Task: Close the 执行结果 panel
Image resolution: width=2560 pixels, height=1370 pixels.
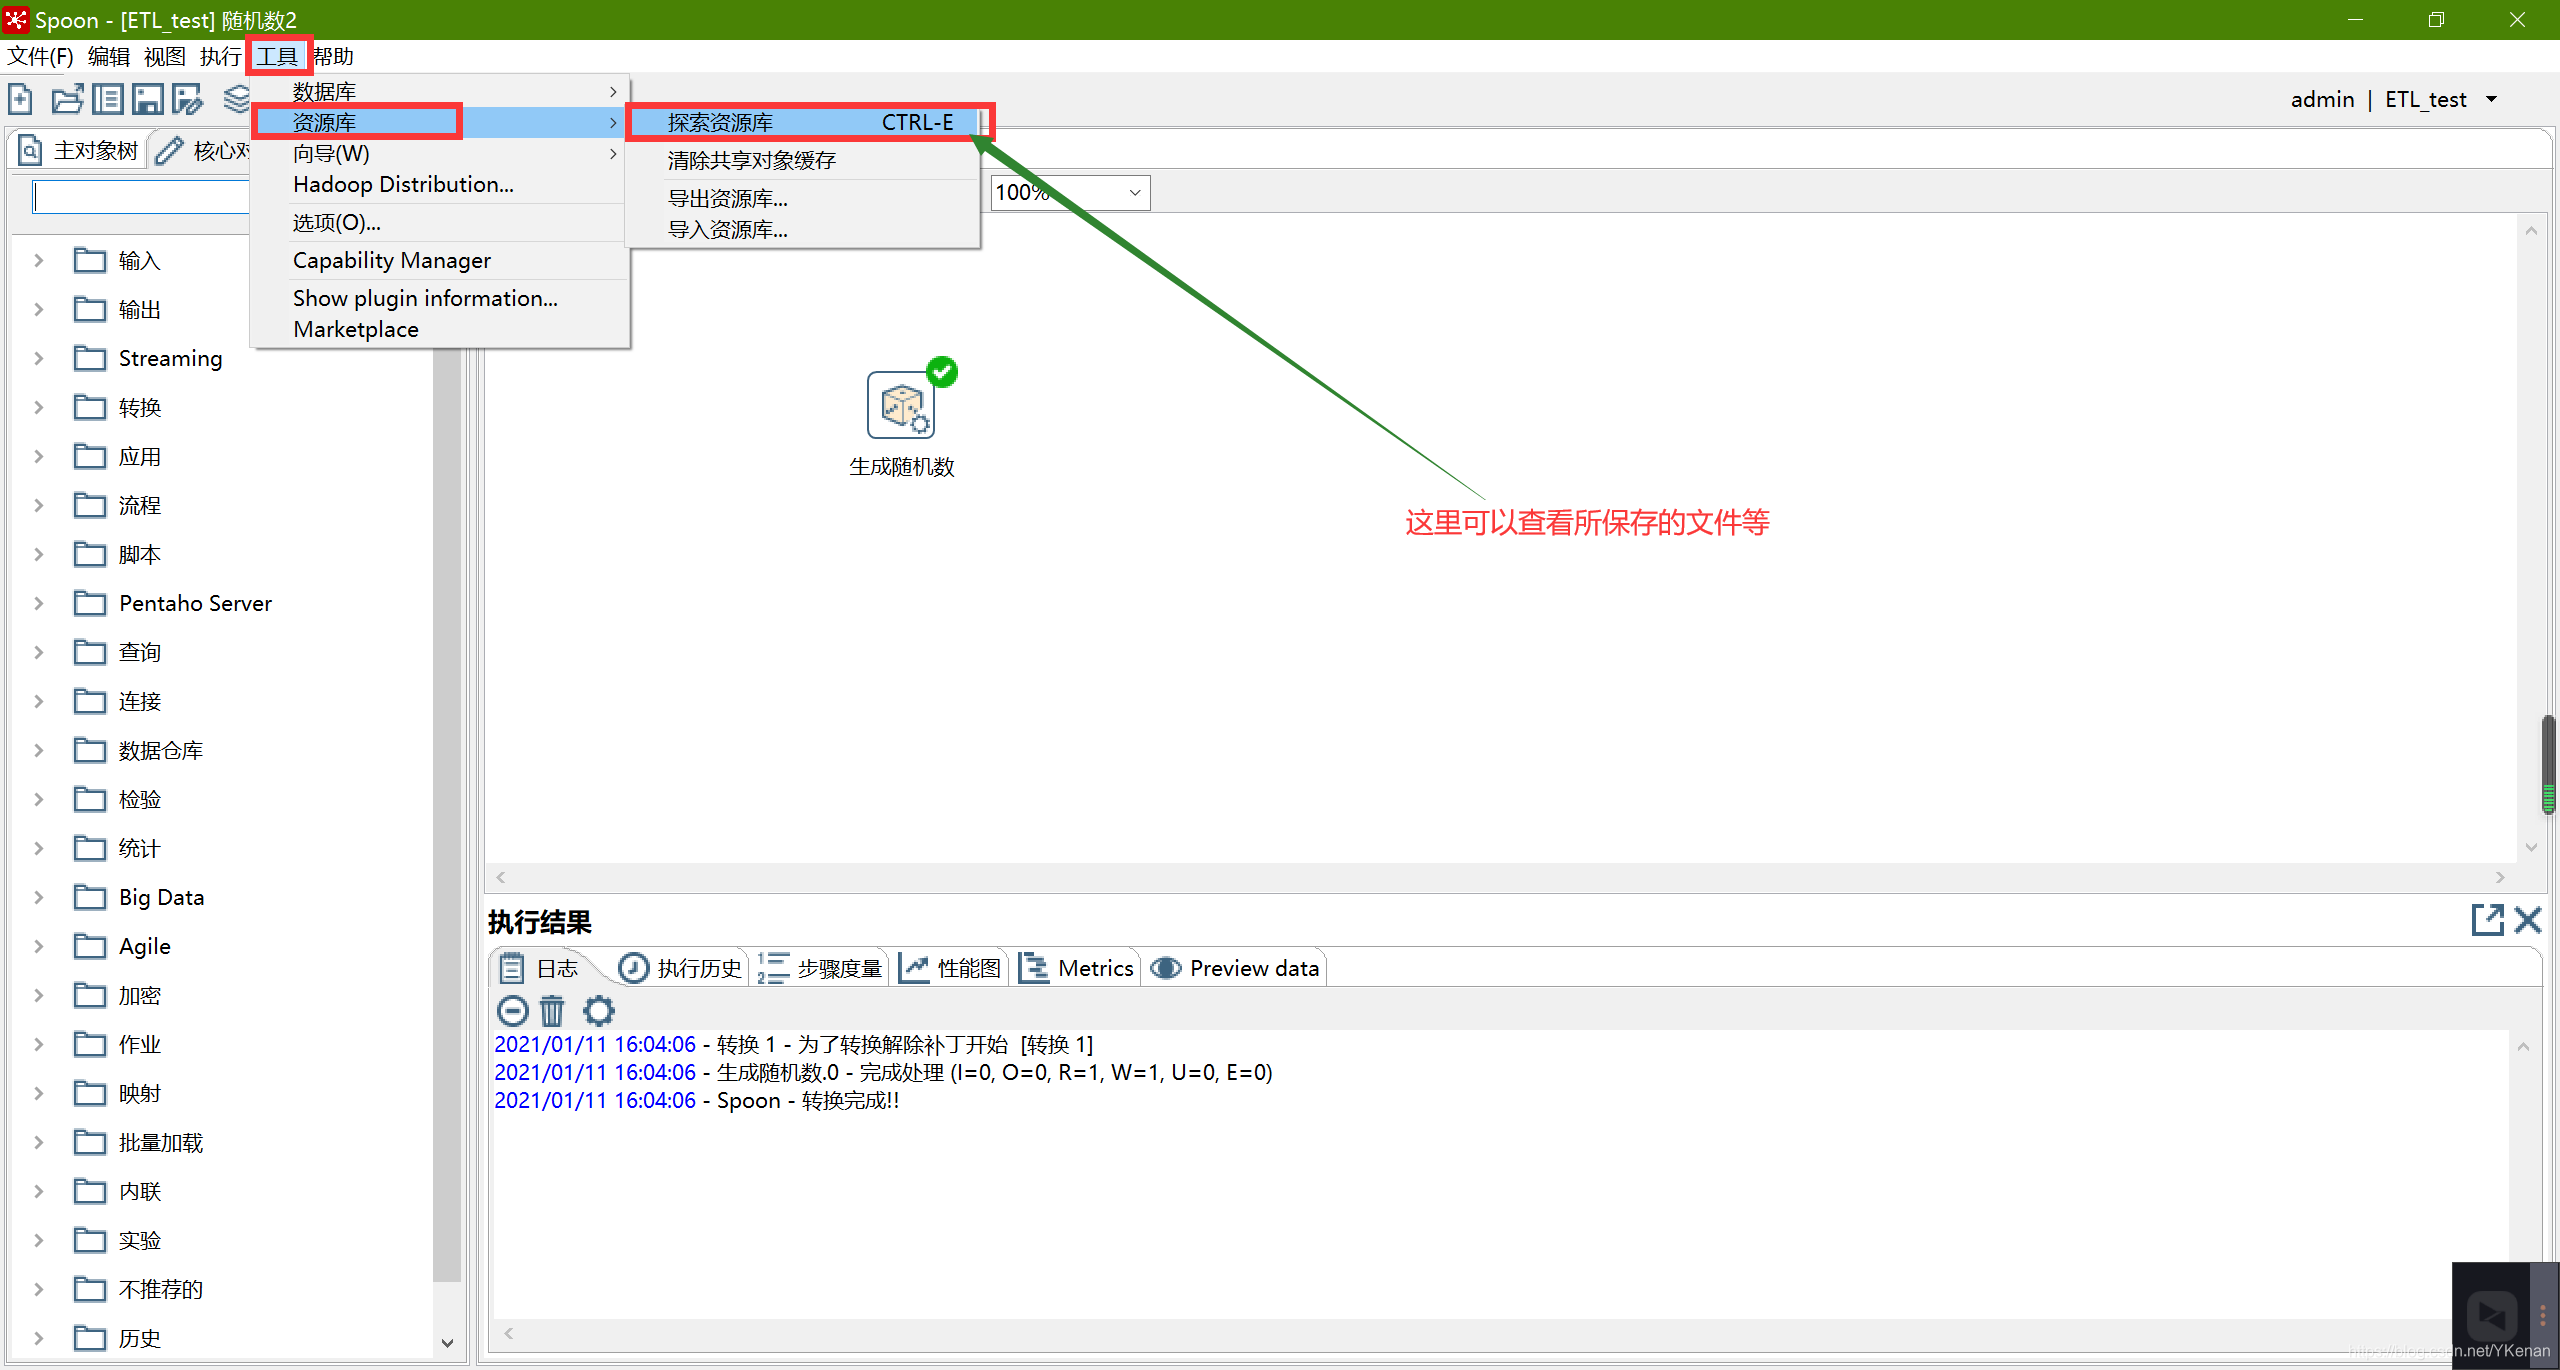Action: [2528, 920]
